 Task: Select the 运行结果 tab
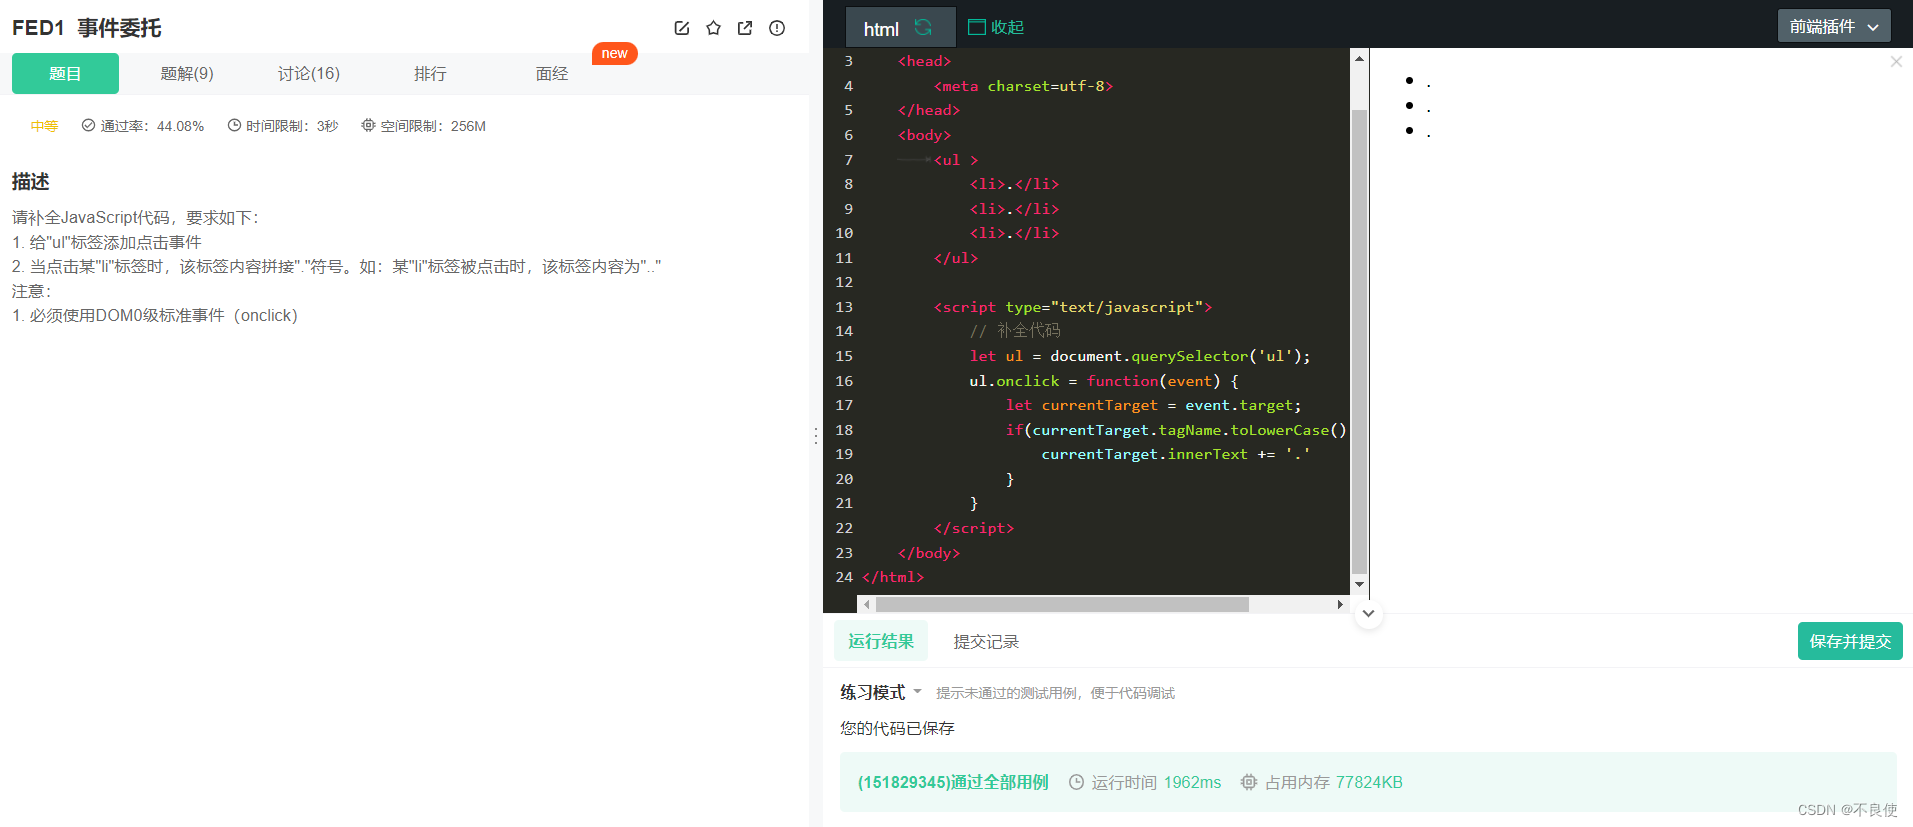point(881,641)
